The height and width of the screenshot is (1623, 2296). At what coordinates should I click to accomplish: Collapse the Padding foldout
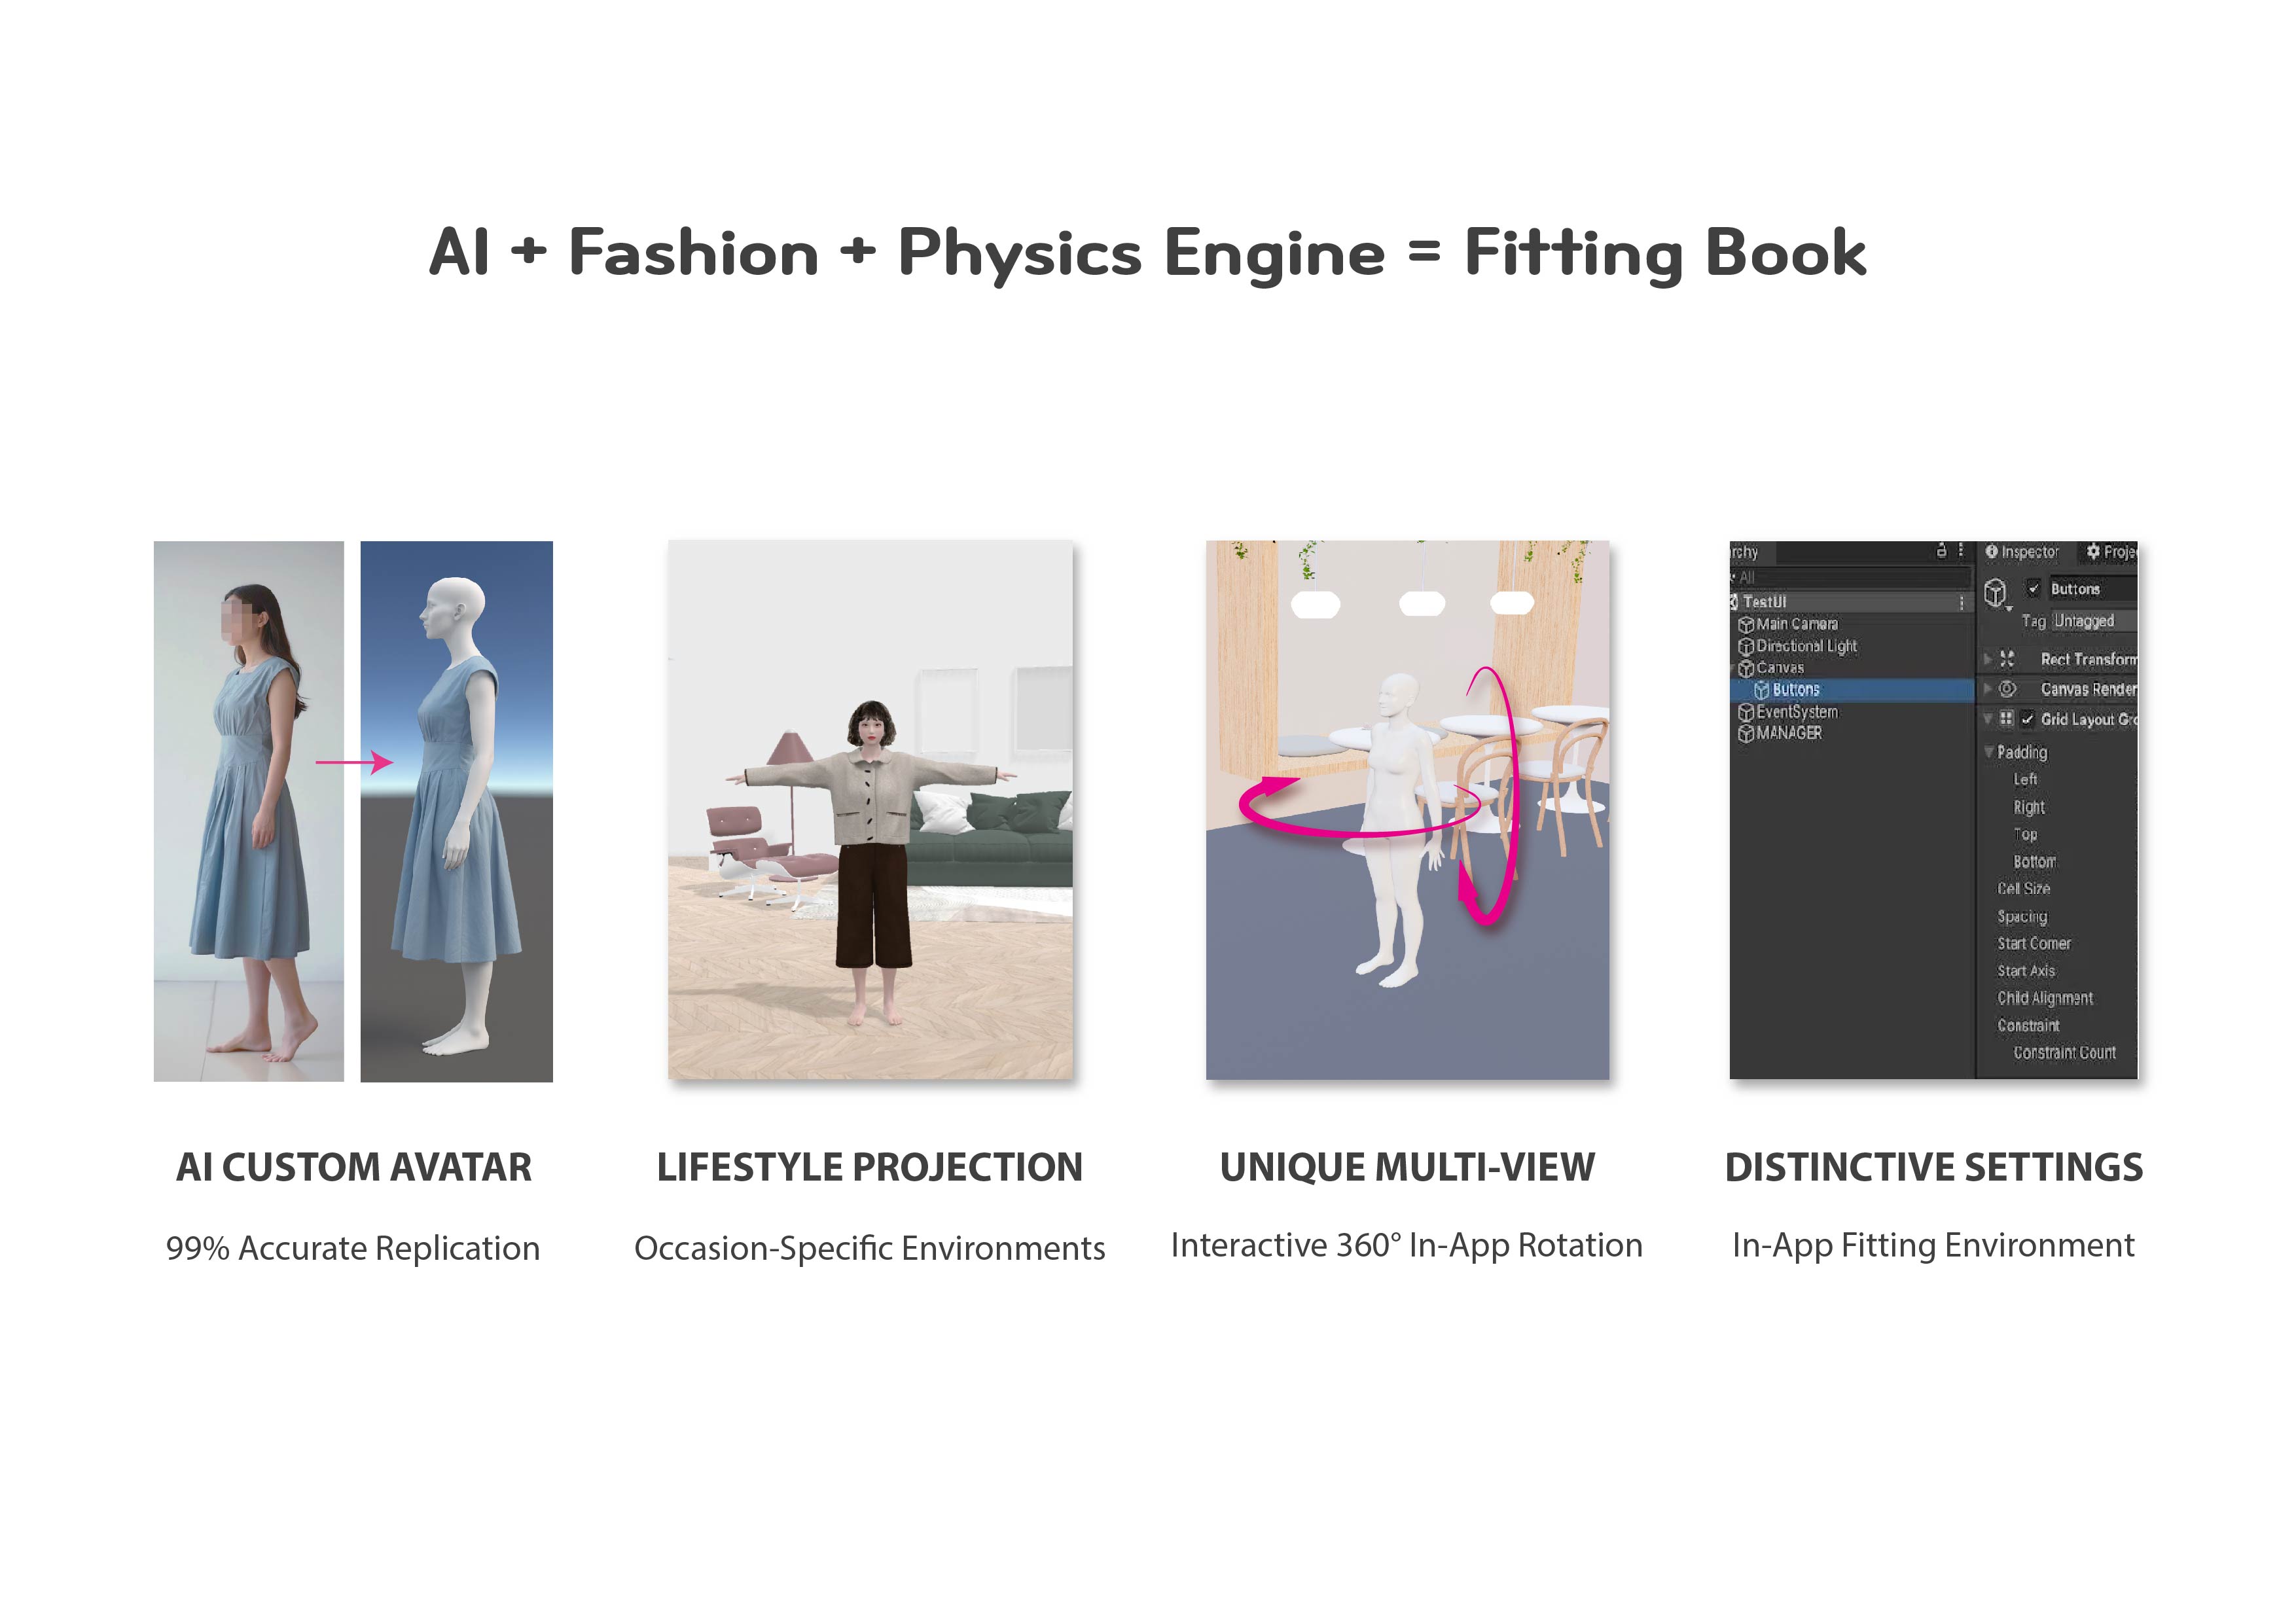point(1989,751)
